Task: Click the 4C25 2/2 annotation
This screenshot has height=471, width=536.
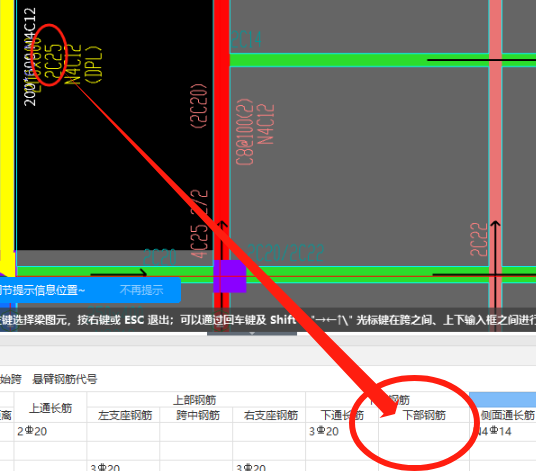Action: [x=199, y=224]
